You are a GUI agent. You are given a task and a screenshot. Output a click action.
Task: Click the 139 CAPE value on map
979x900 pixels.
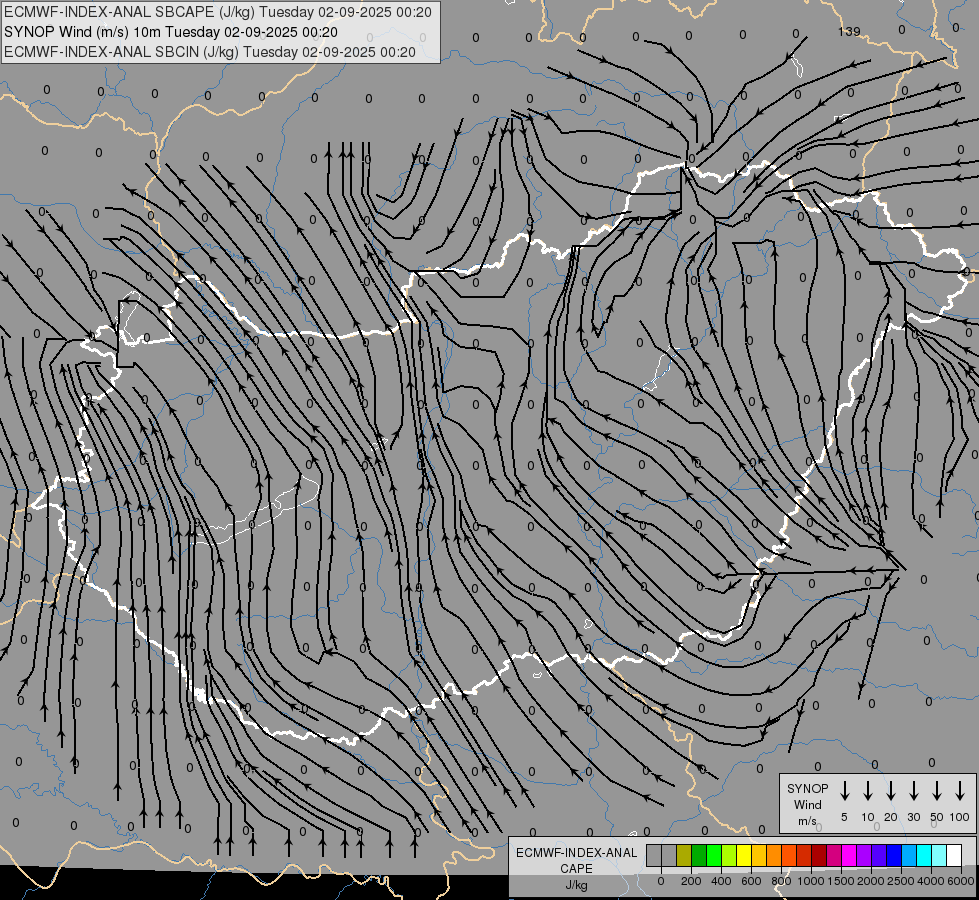click(849, 31)
